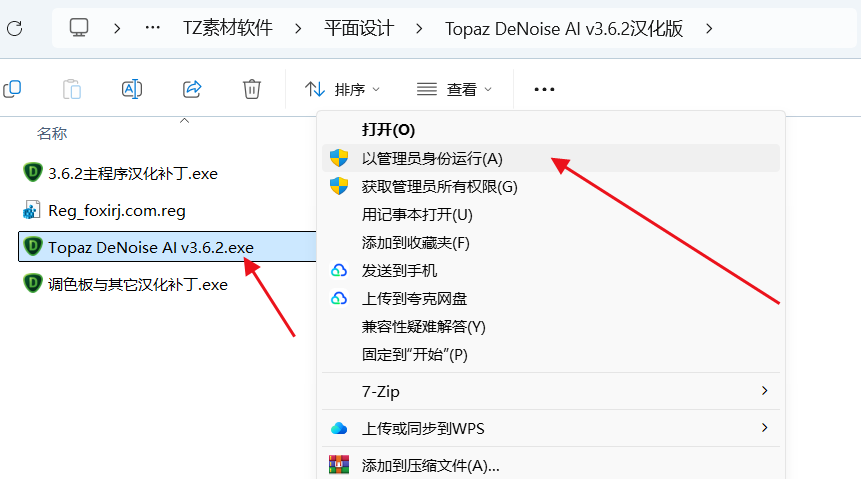
Task: Choose 获取管理员所有权限(G) menu entry
Action: coord(551,187)
